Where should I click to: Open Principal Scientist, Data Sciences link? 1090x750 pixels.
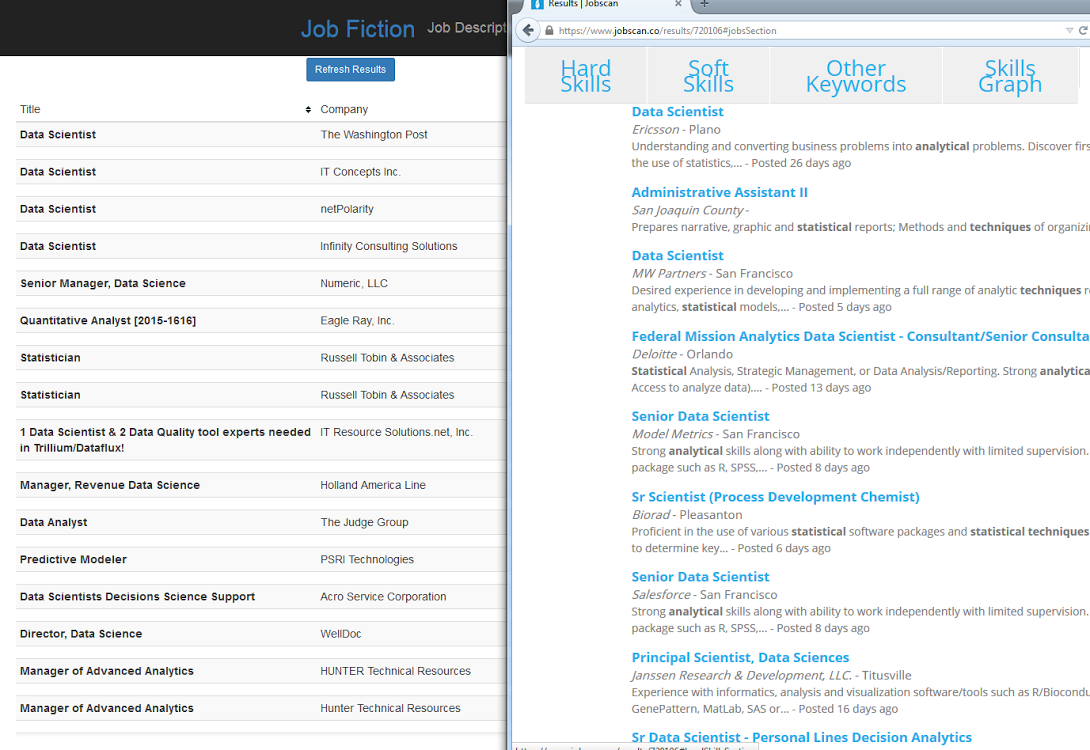coord(740,658)
